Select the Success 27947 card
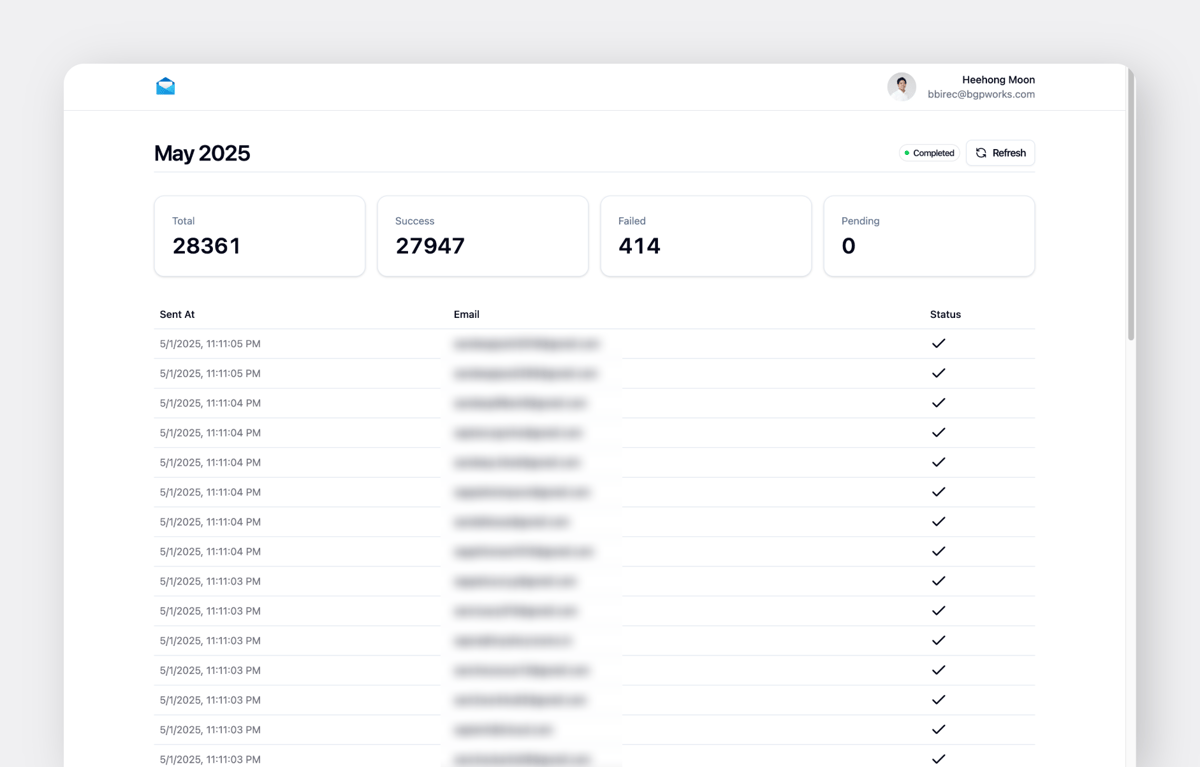 click(x=483, y=236)
